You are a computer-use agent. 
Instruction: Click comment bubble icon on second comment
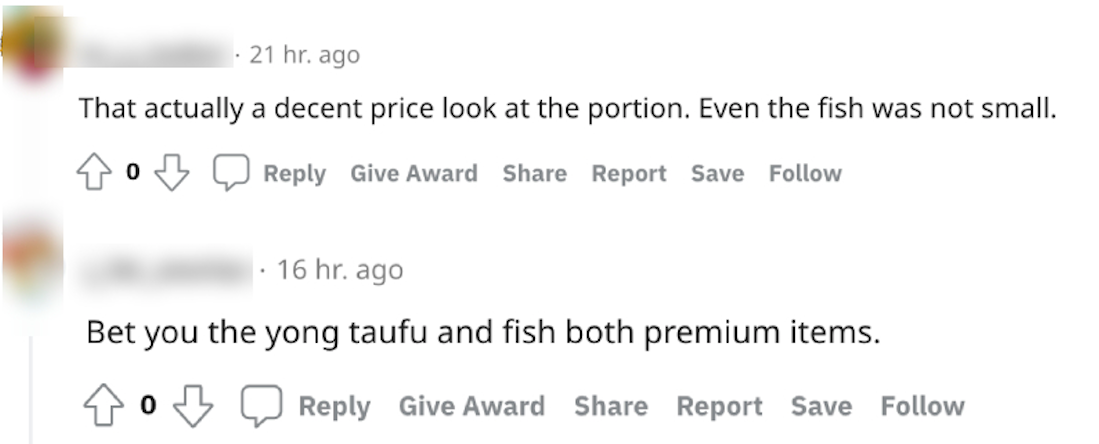(261, 405)
